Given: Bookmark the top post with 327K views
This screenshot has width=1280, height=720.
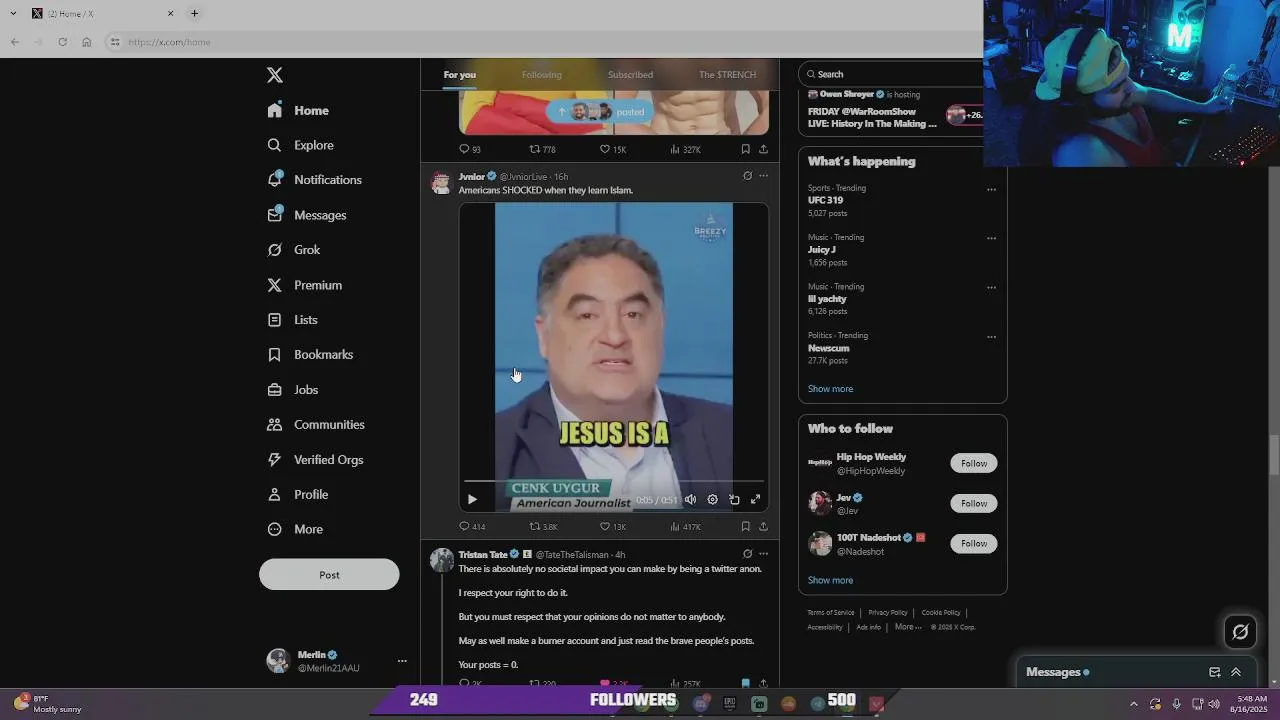Looking at the screenshot, I should [745, 149].
